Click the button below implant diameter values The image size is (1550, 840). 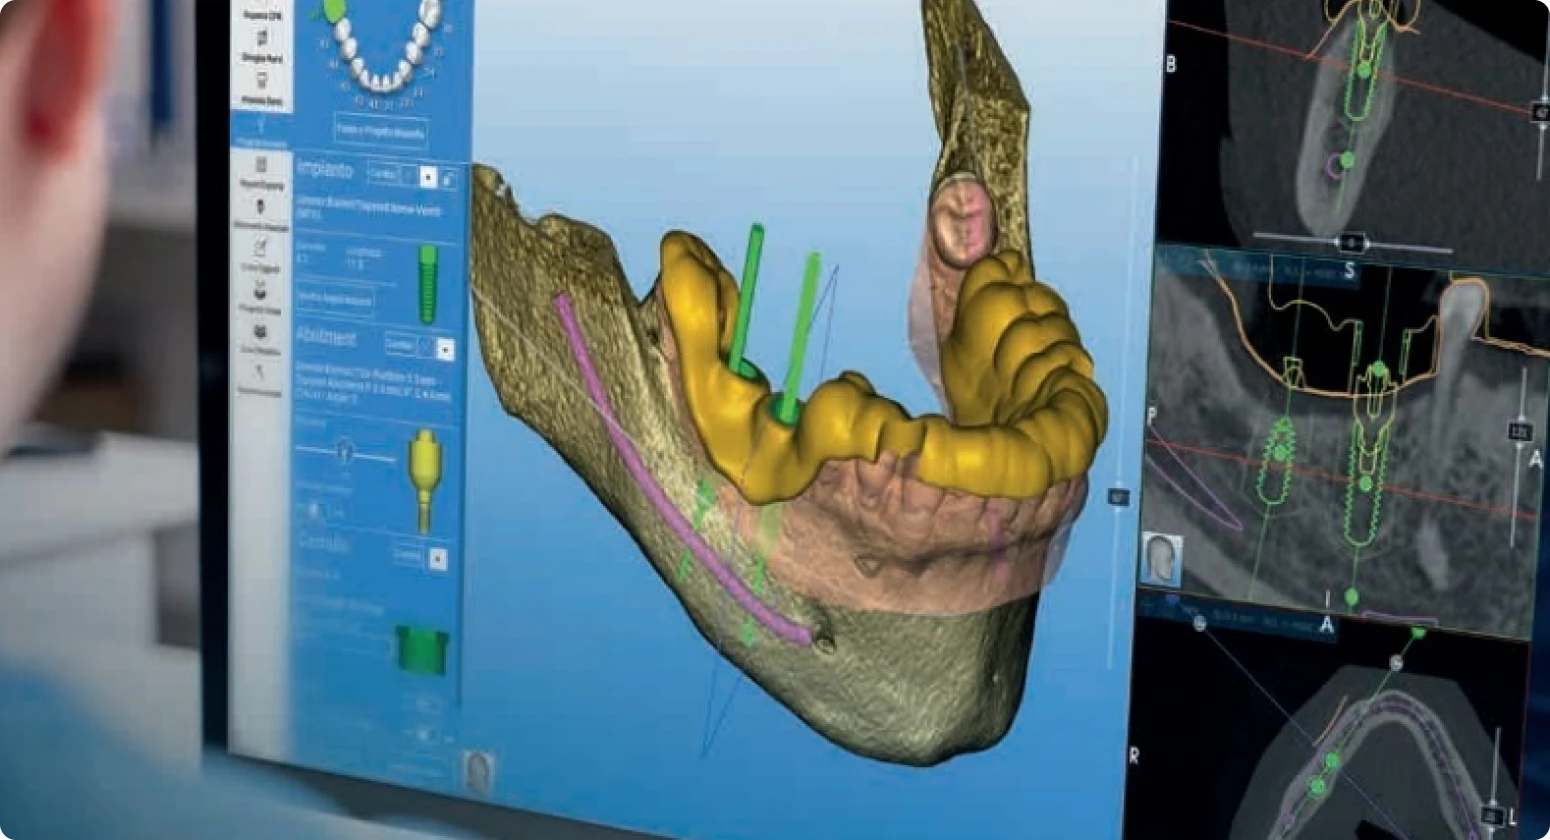point(335,300)
